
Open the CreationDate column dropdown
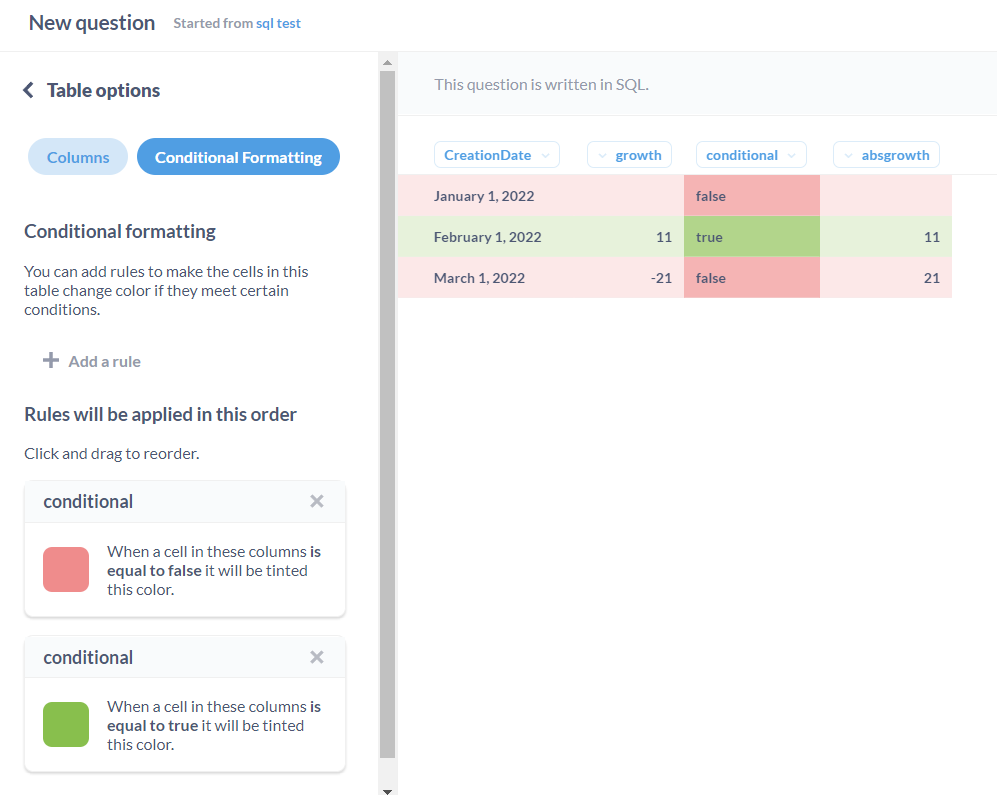[543, 154]
